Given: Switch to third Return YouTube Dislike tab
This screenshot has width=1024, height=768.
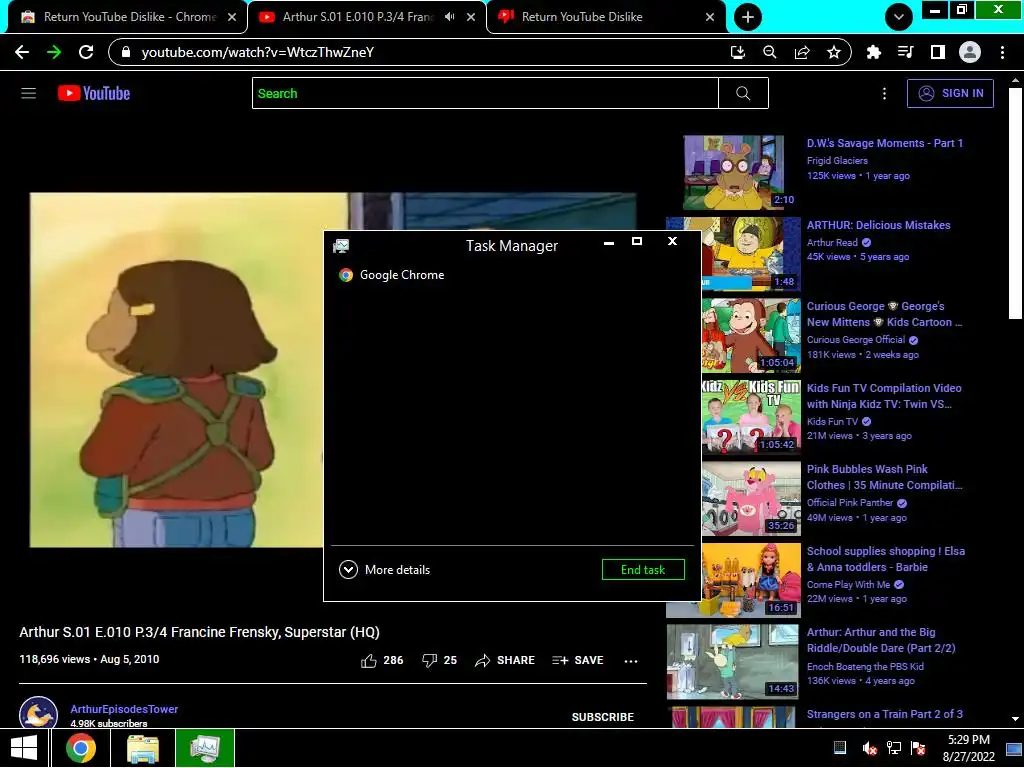Looking at the screenshot, I should (x=581, y=17).
